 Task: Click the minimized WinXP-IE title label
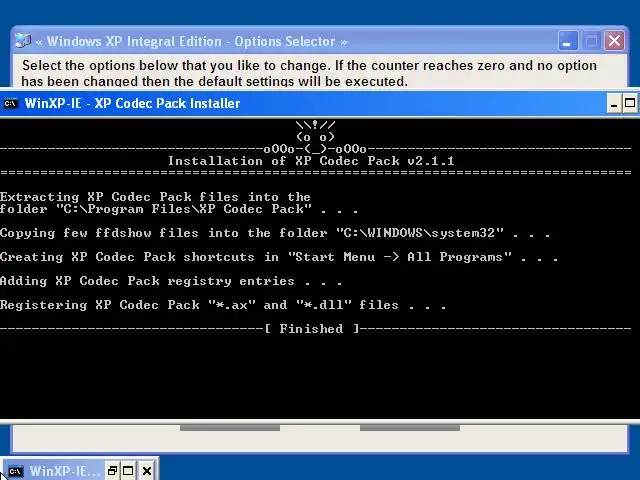[64, 471]
